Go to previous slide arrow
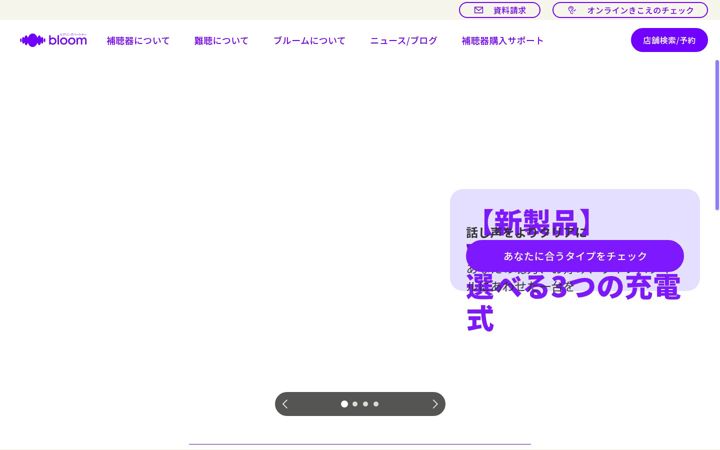The width and height of the screenshot is (720, 450). [x=285, y=404]
